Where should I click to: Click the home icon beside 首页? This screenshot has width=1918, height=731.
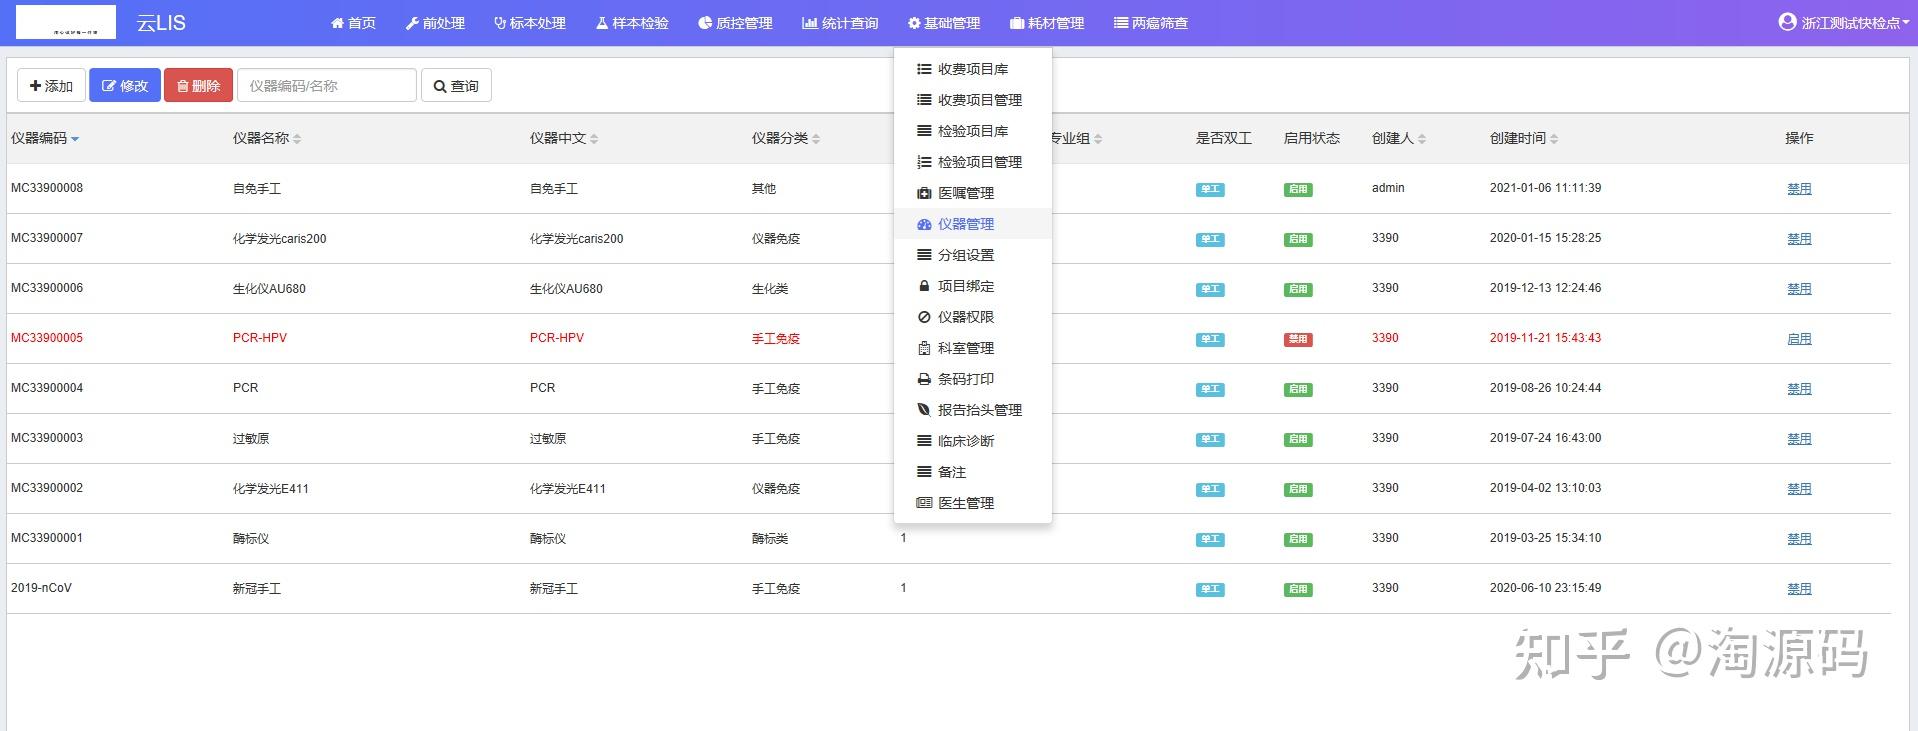pyautogui.click(x=337, y=23)
